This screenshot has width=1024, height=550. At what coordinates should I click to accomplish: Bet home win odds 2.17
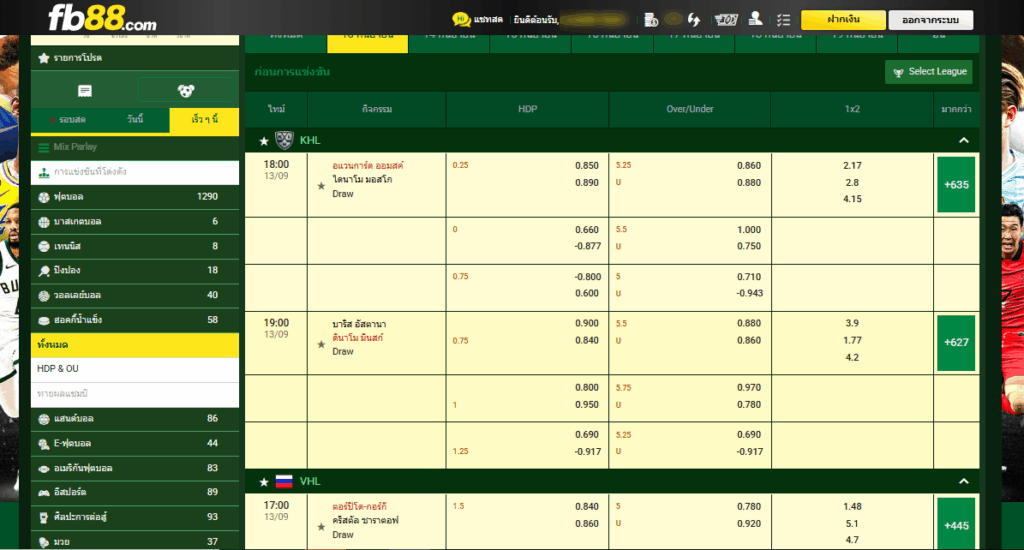[x=852, y=166]
